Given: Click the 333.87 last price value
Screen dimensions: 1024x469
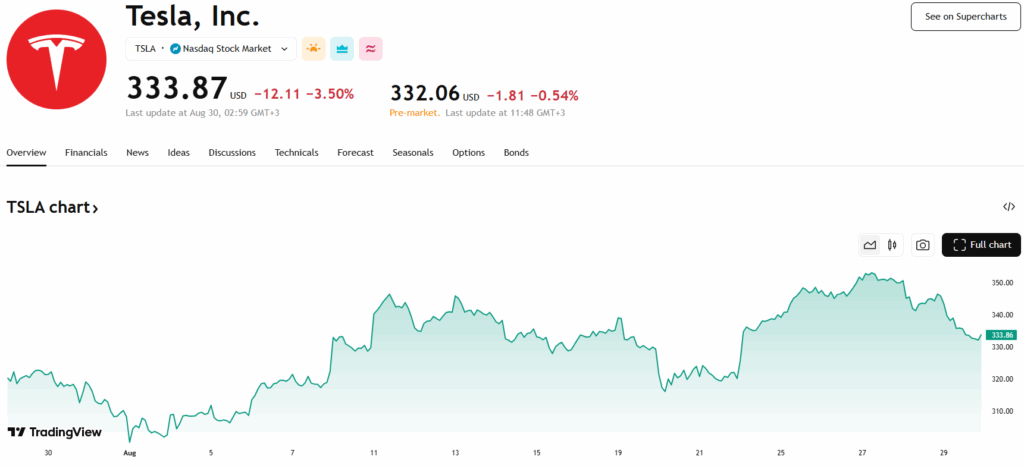Looking at the screenshot, I should point(176,88).
